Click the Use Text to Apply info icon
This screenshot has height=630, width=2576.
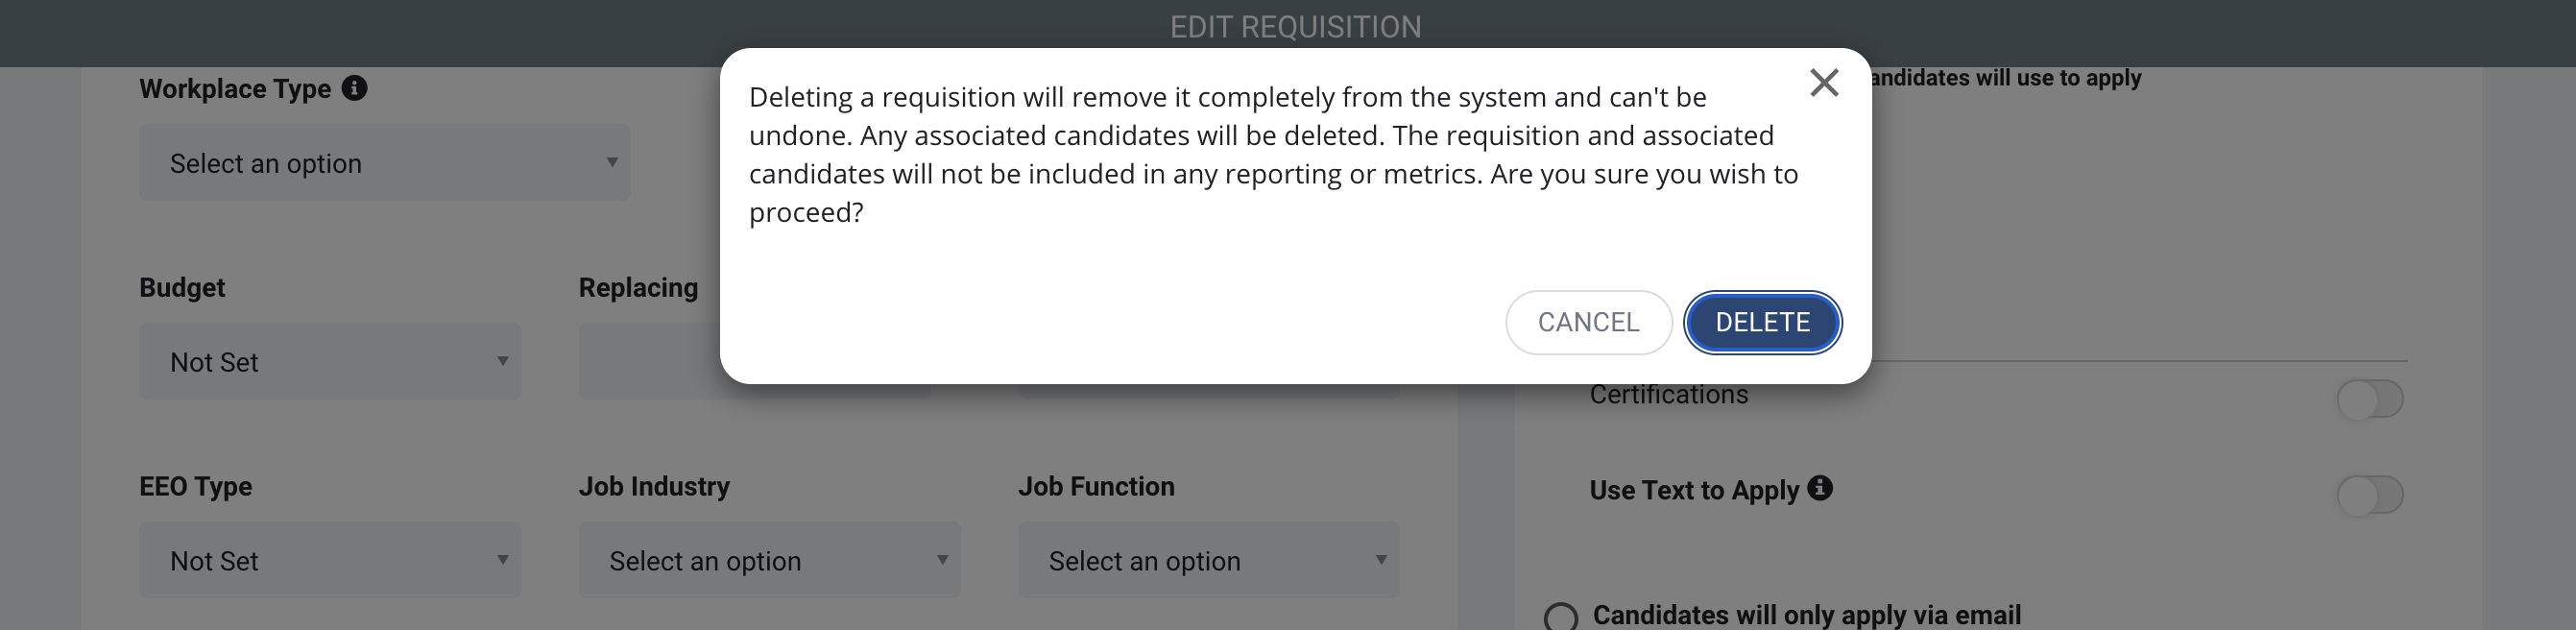(1820, 488)
